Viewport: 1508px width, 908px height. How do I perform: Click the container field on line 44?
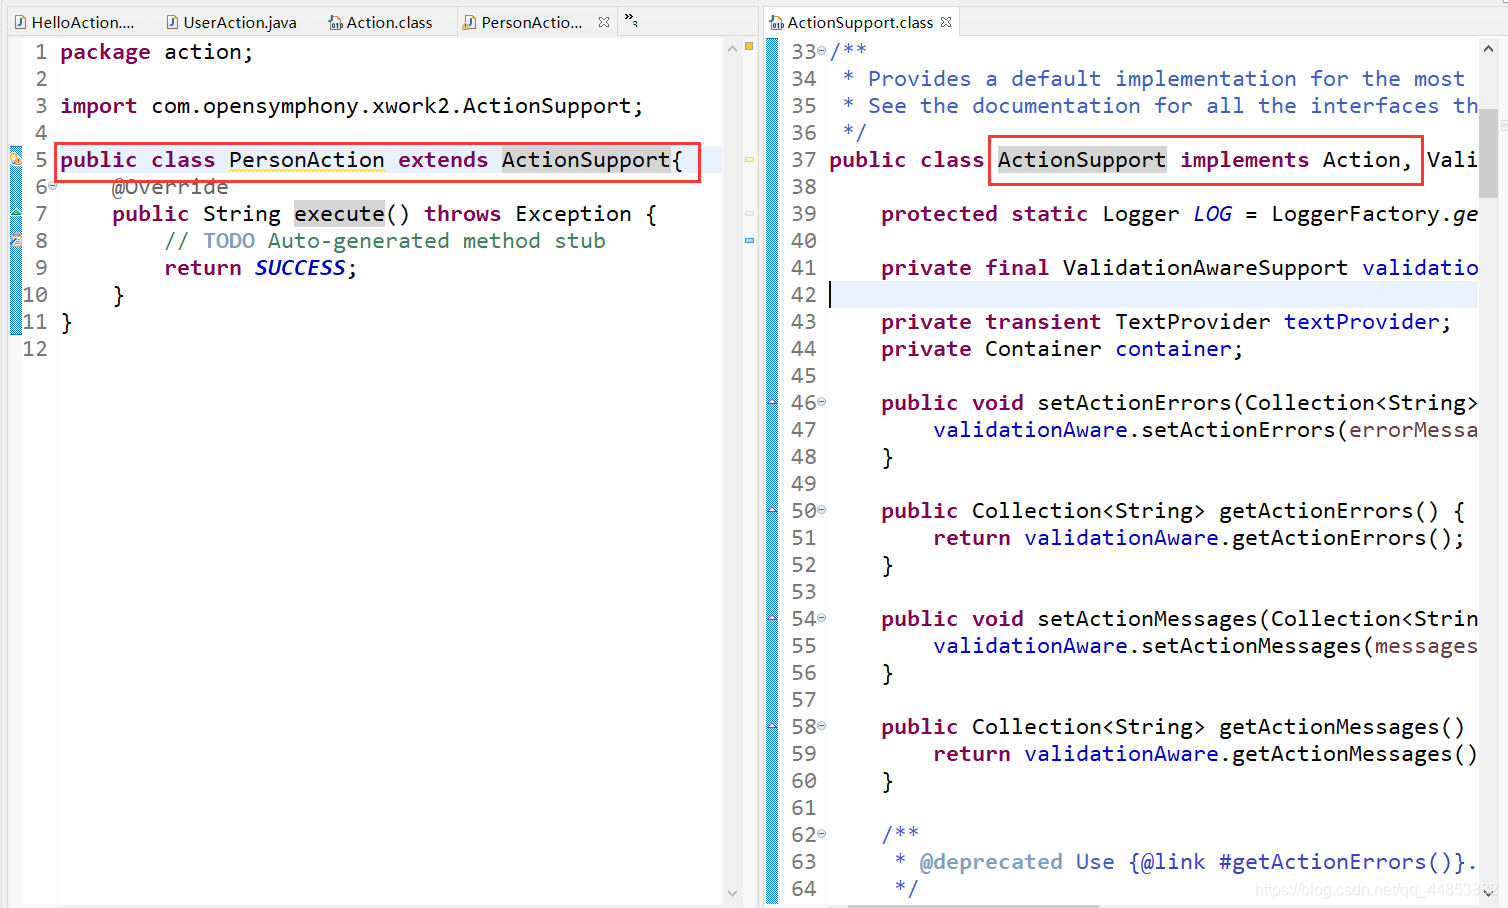point(1173,349)
